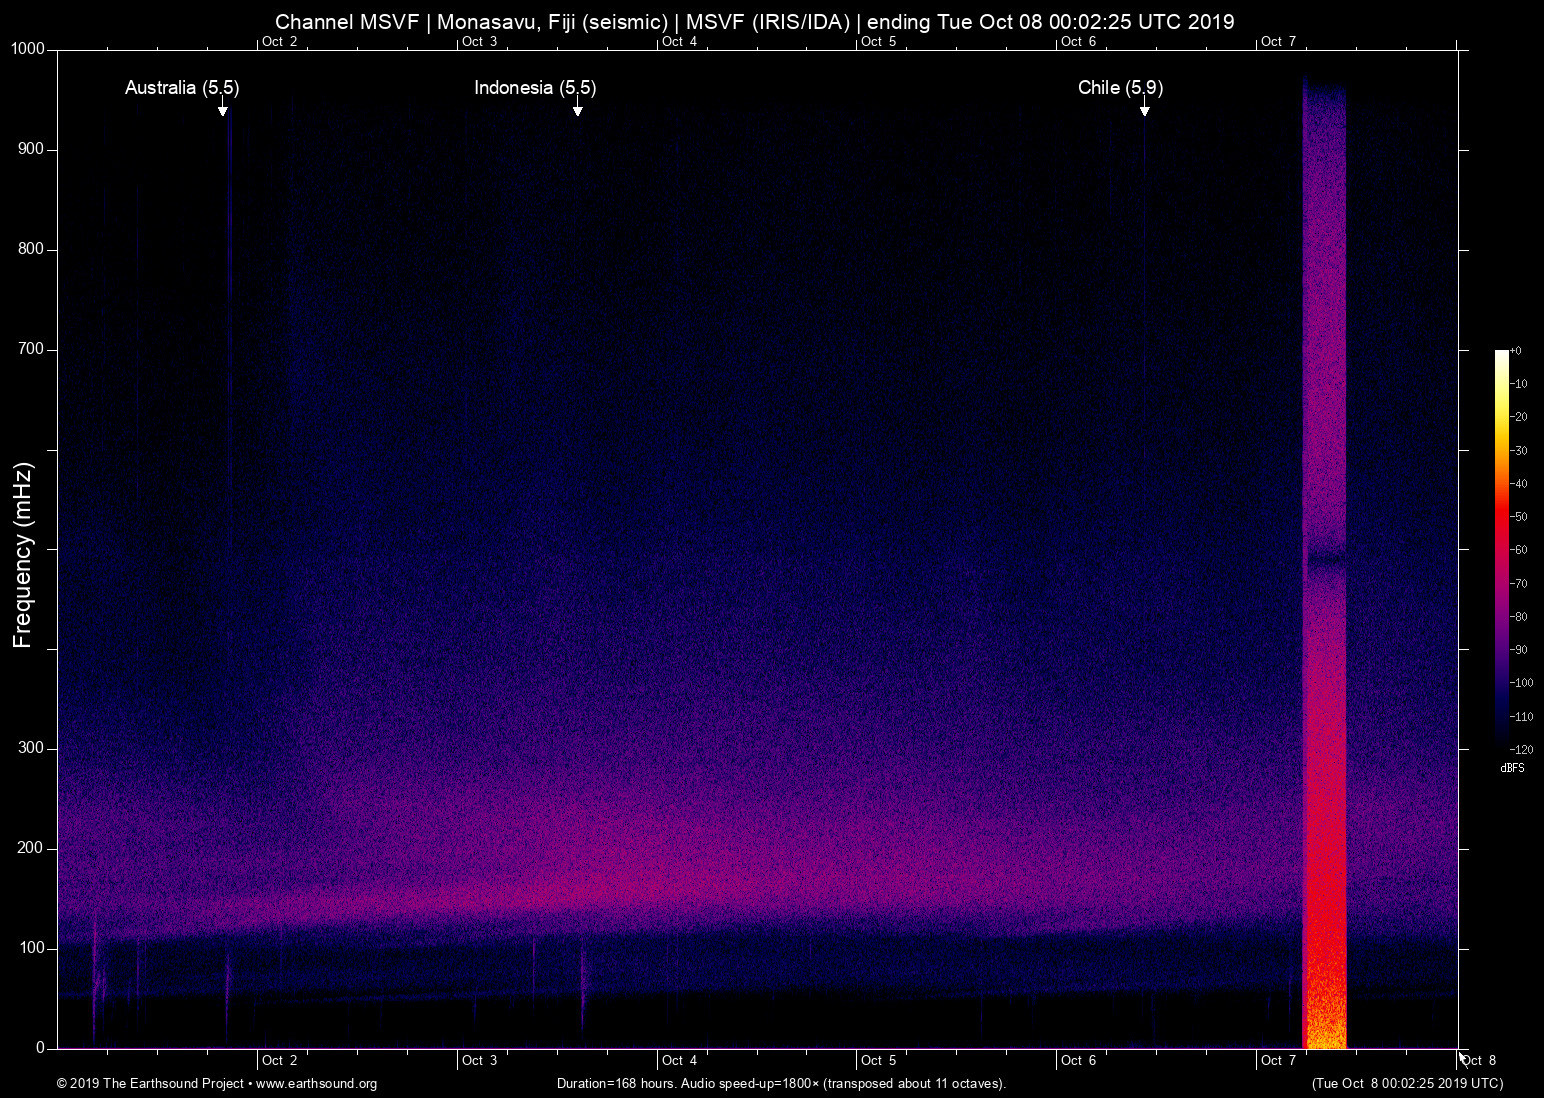Click the 0 frequency tick at axis bottom
The width and height of the screenshot is (1544, 1098).
coord(41,1047)
